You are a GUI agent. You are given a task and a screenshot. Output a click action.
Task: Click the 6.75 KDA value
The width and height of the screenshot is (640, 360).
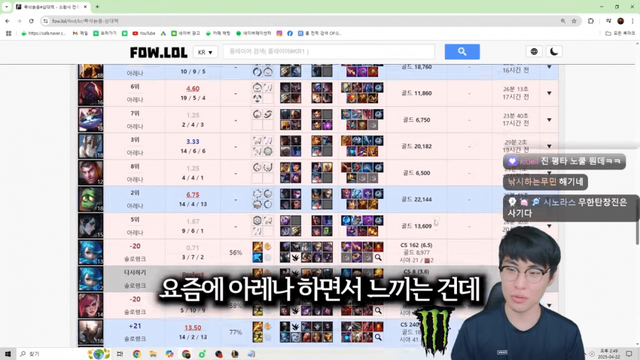click(193, 195)
